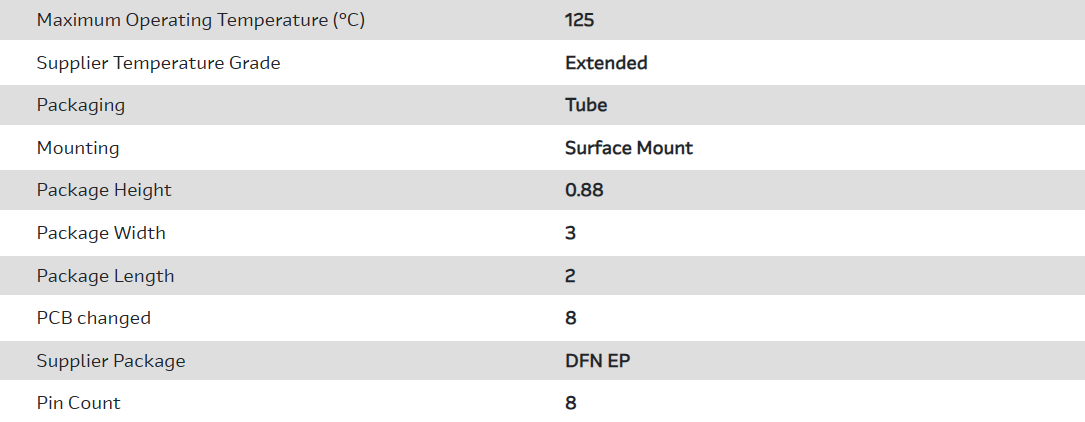1085x422 pixels.
Task: Click the Pin Count label
Action: (78, 403)
